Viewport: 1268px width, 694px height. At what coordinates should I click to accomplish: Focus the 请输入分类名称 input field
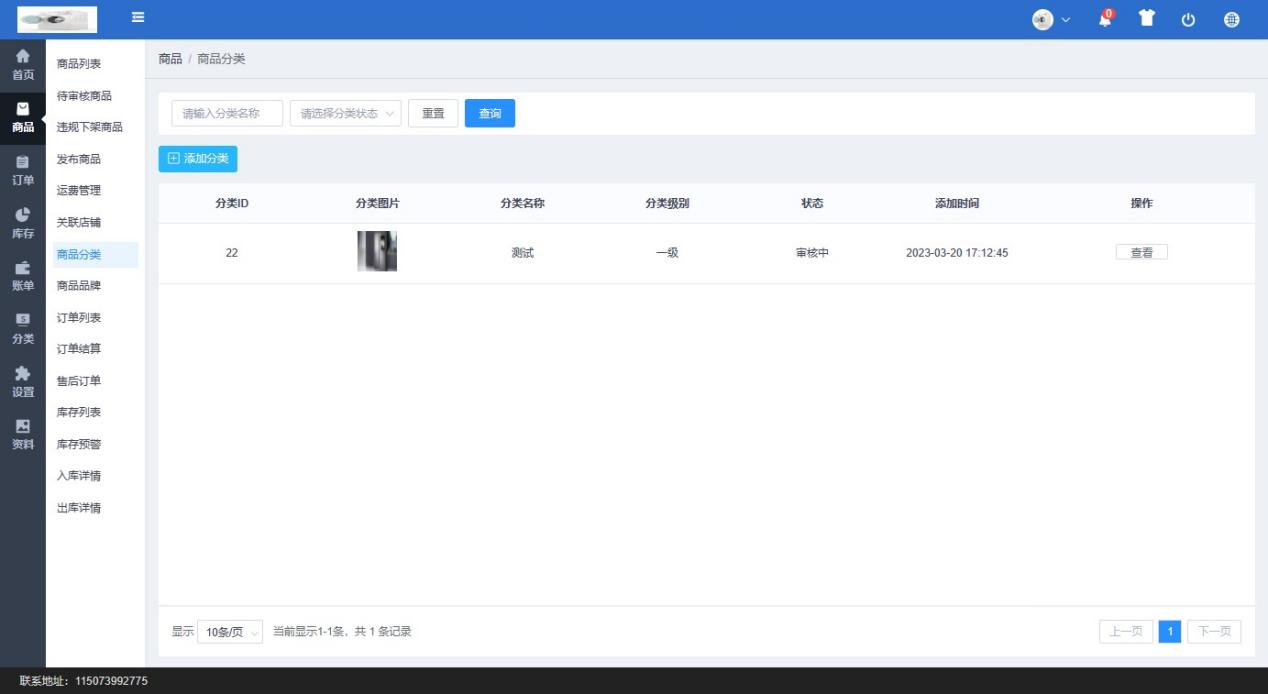click(227, 113)
